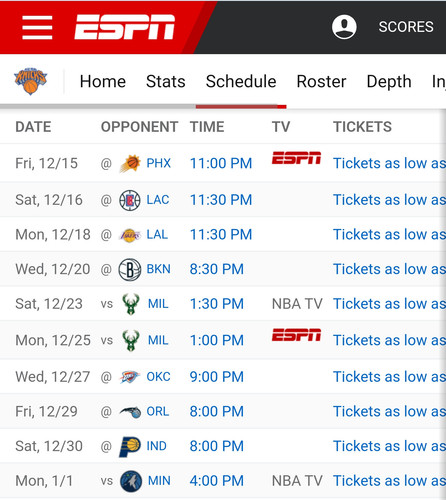
Task: Go to the Home tab
Action: [x=103, y=82]
